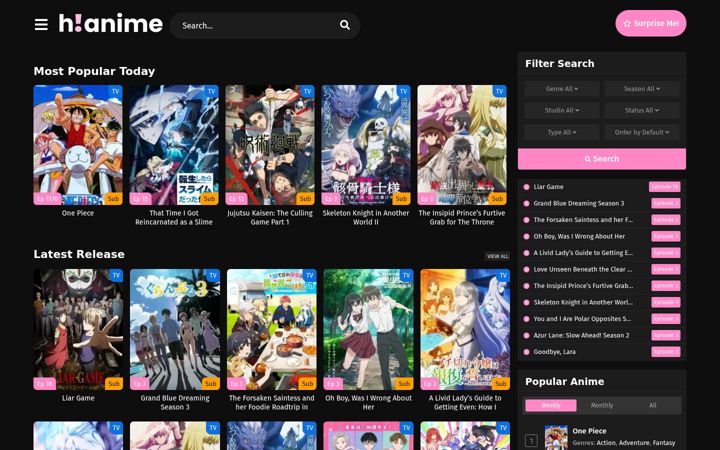Click the episode badge next to Liar Game in sidebar
The width and height of the screenshot is (720, 450).
click(664, 187)
